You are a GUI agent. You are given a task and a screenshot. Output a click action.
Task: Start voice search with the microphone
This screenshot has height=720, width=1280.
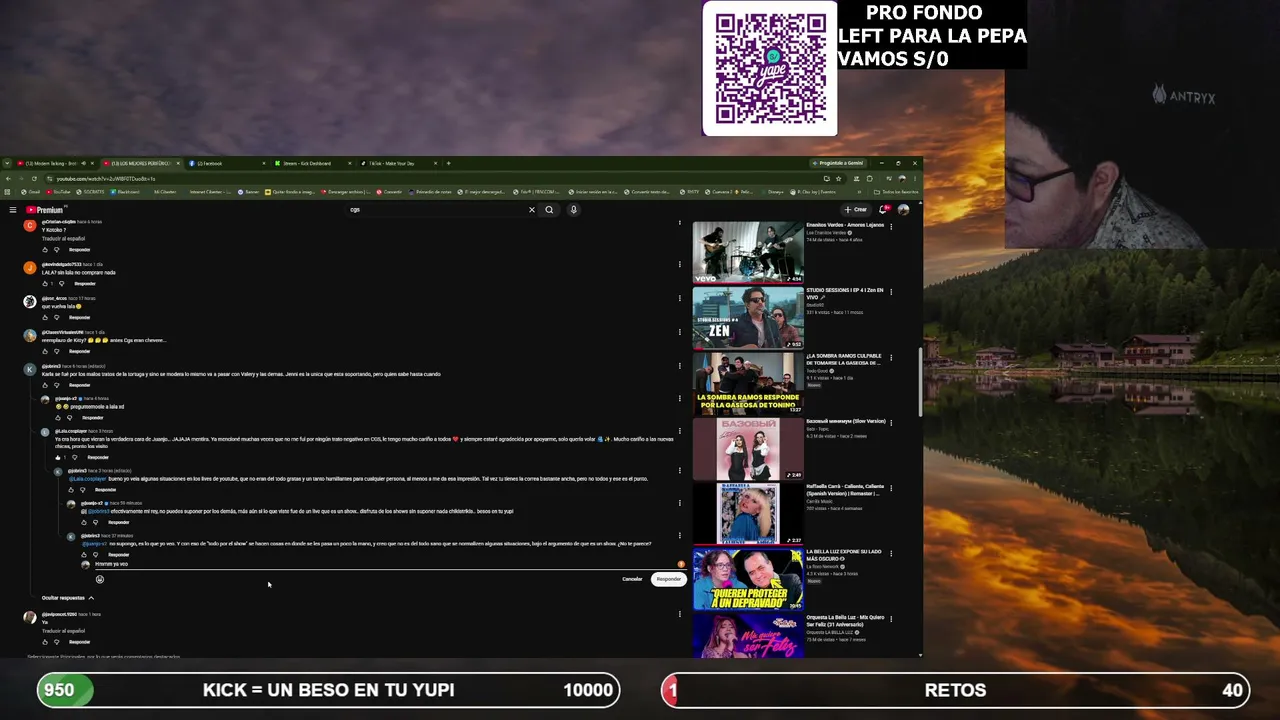pos(573,210)
